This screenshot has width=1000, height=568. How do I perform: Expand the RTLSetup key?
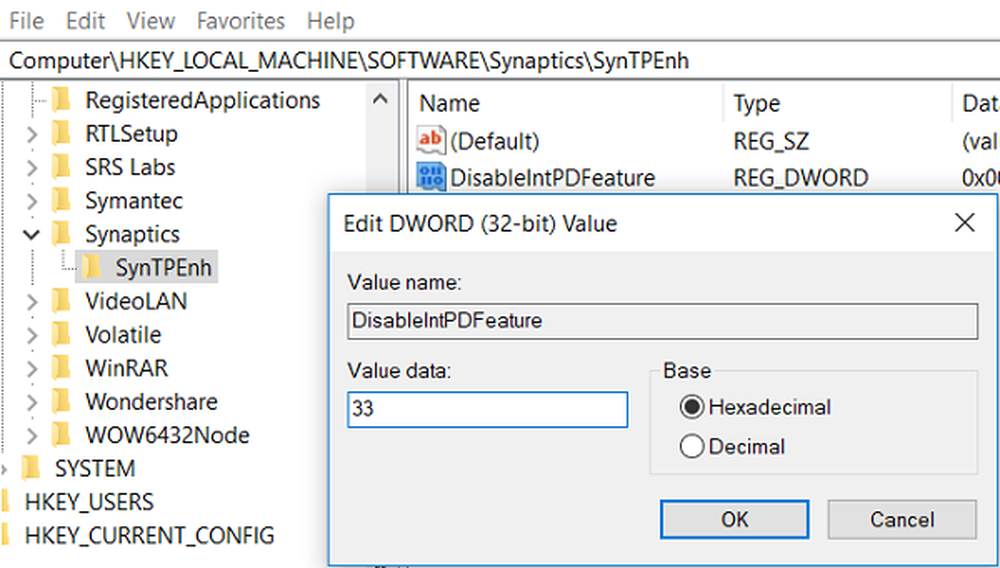32,135
